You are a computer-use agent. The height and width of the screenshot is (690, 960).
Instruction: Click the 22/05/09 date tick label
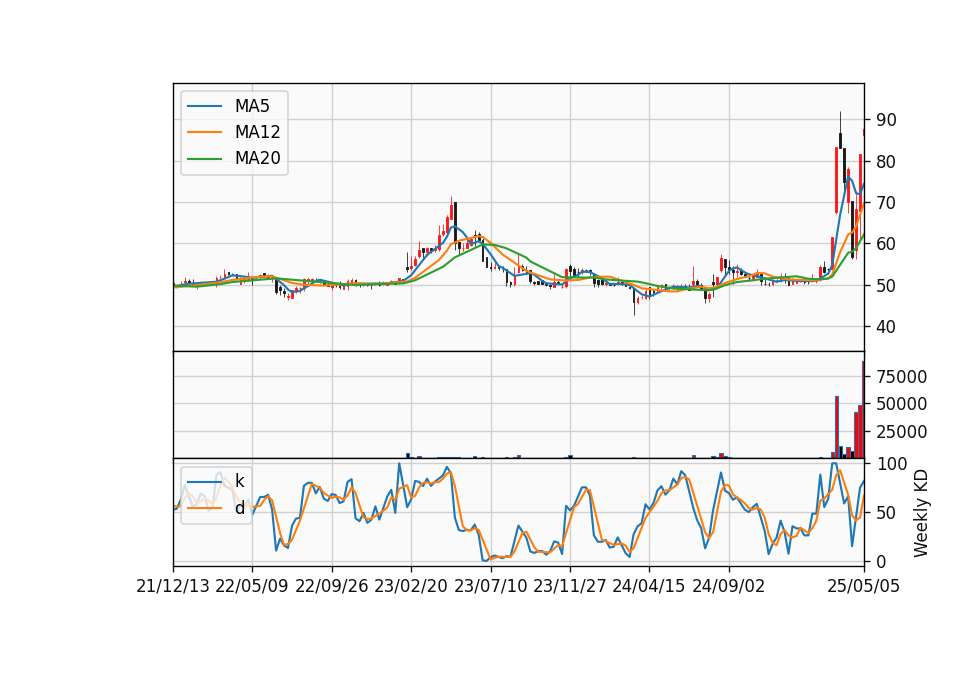[252, 586]
